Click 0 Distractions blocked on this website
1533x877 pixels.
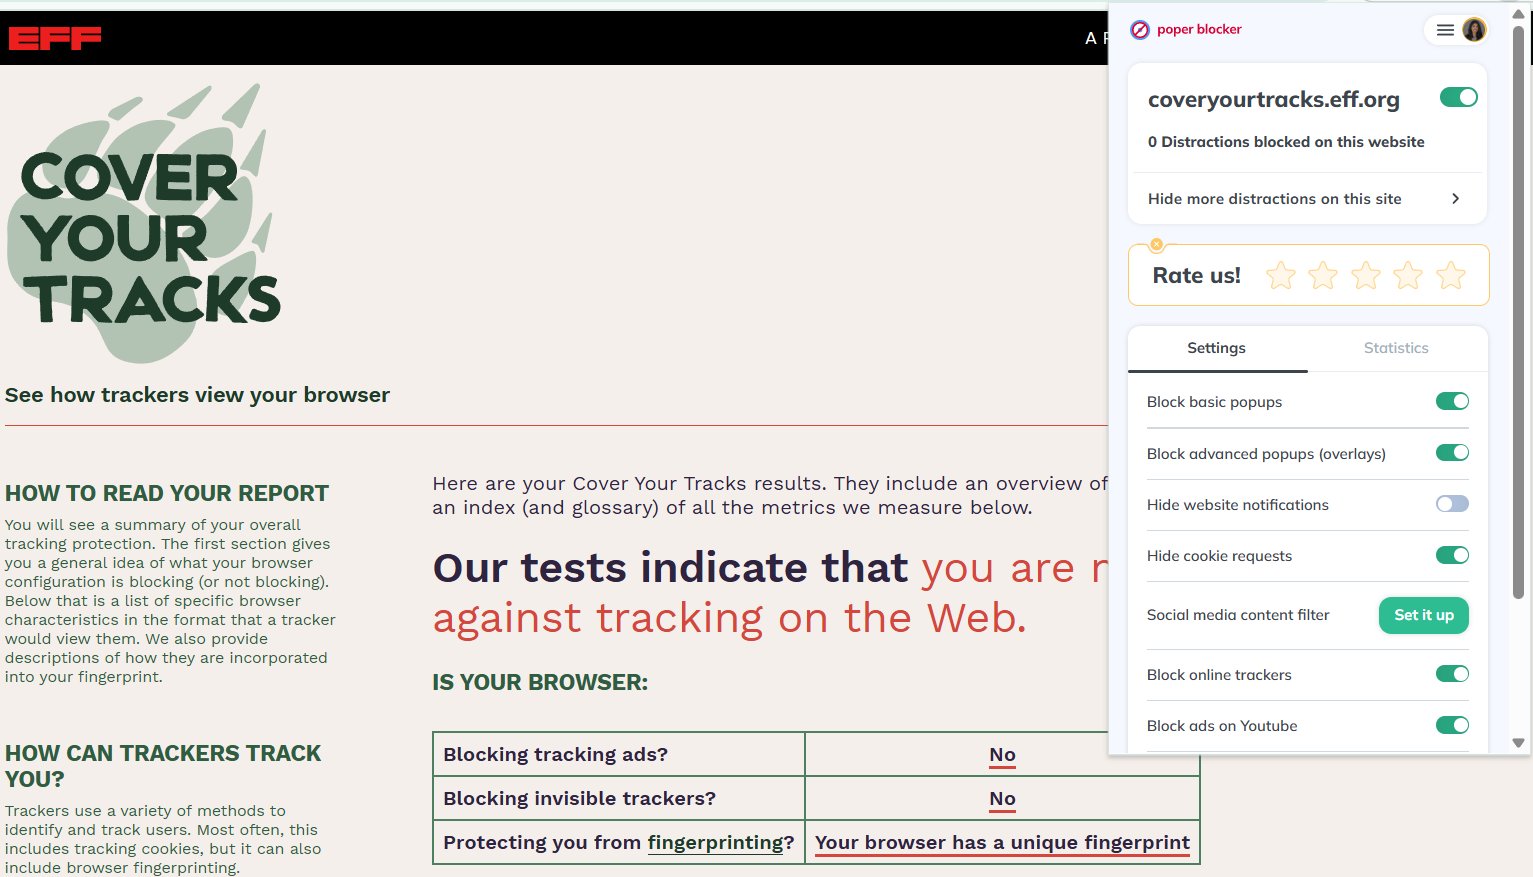click(1286, 142)
